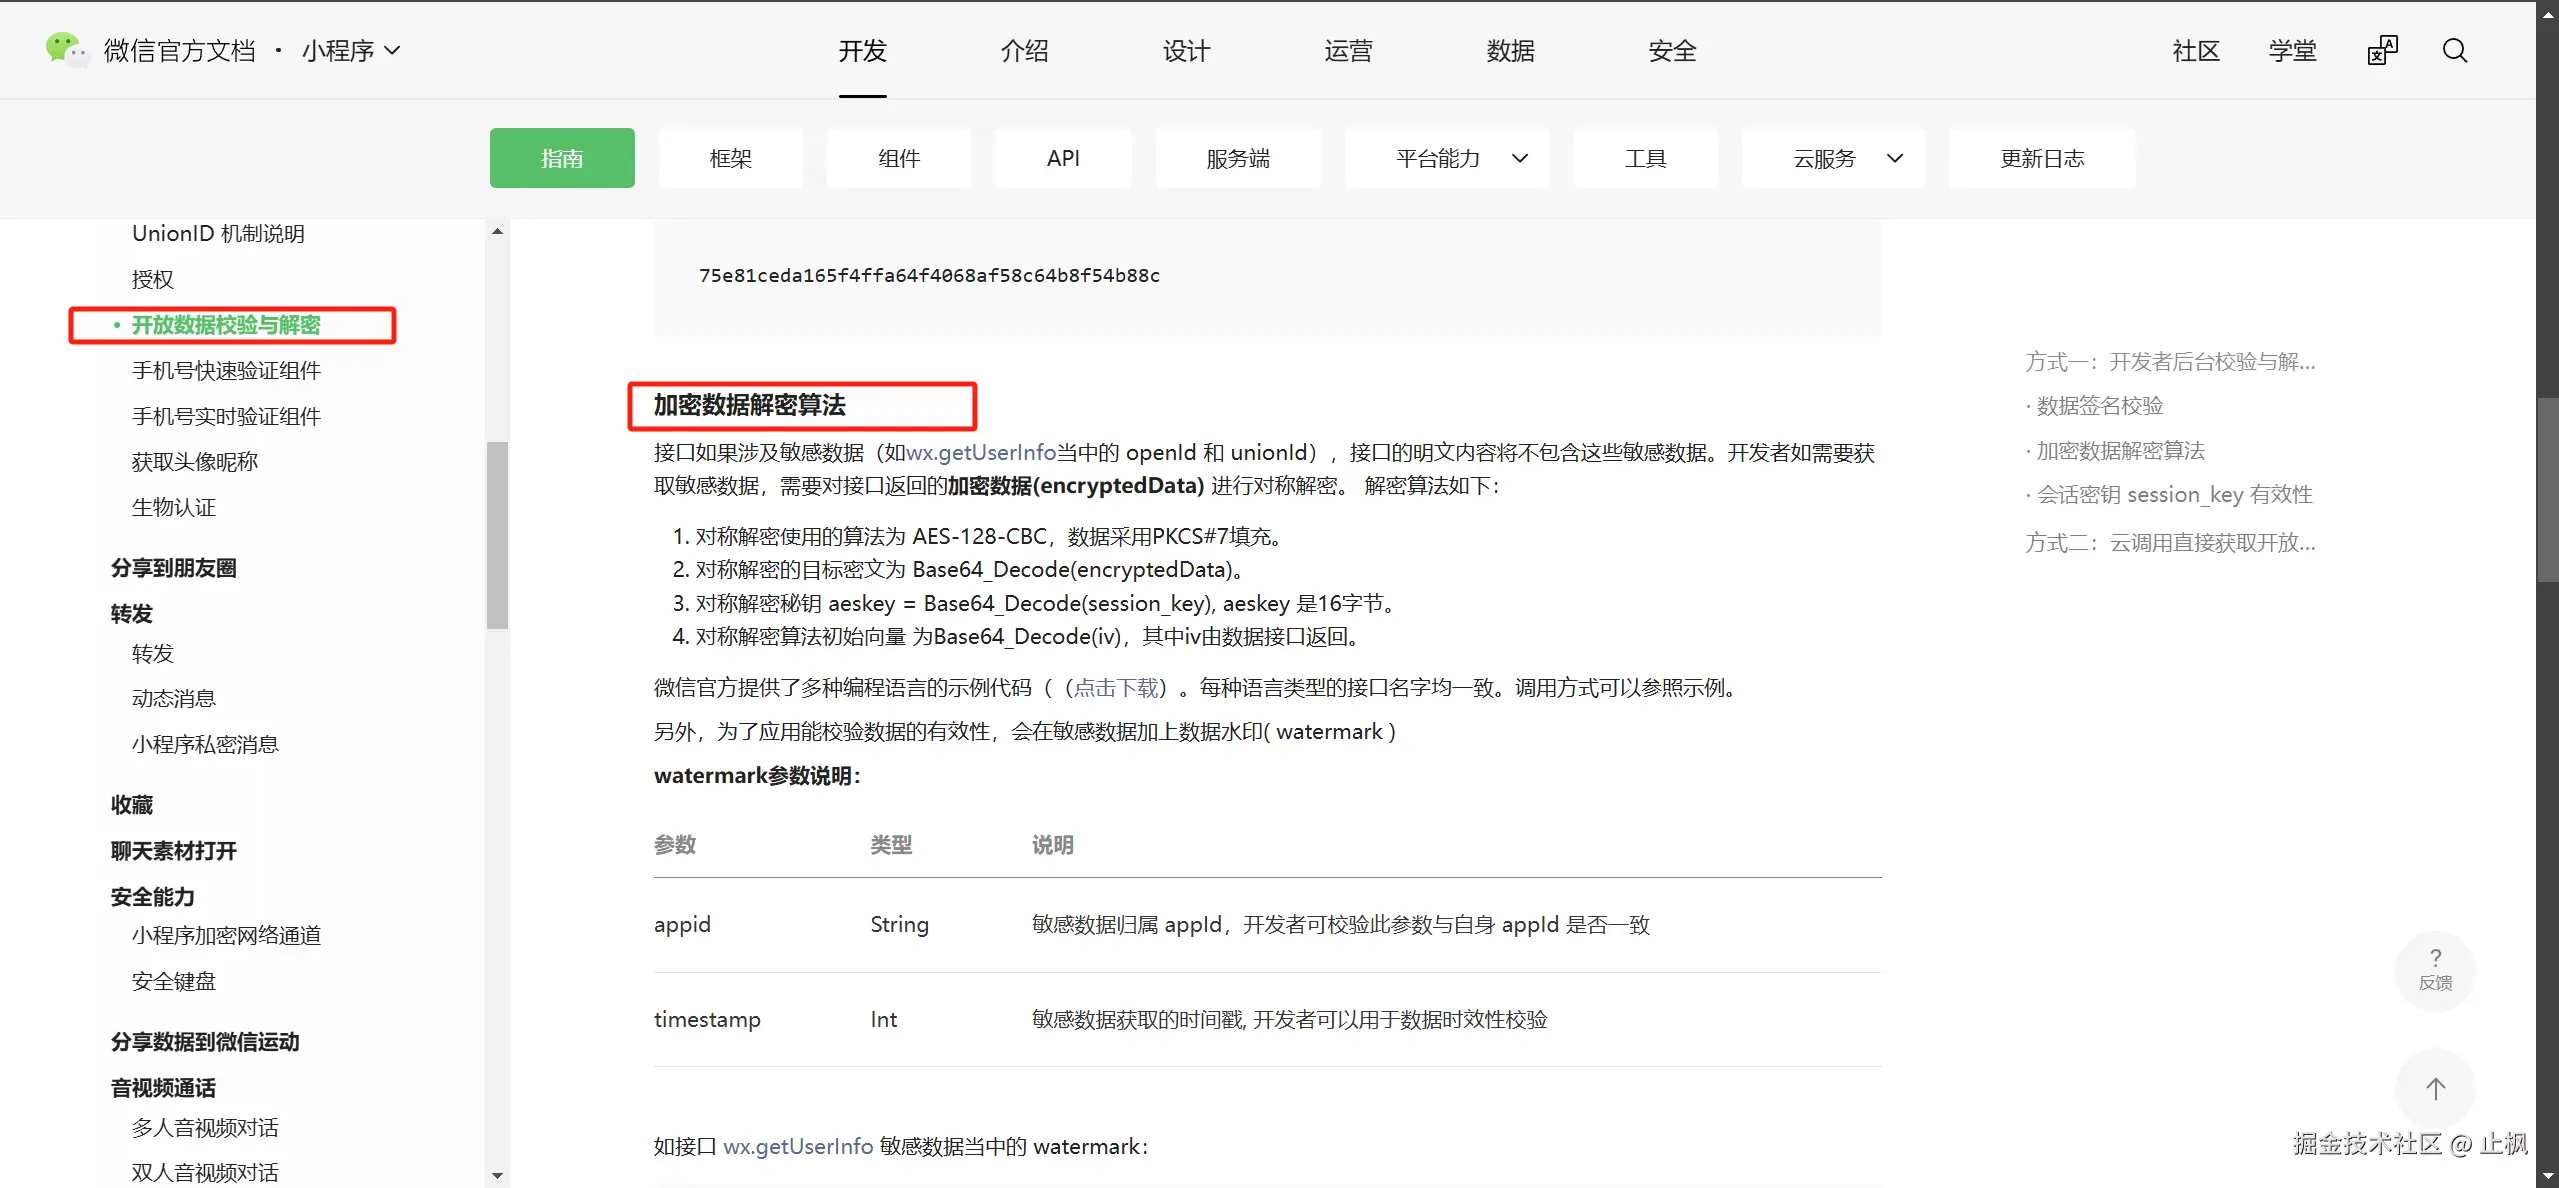Open the 反馈 feedback question icon

[x=2435, y=969]
